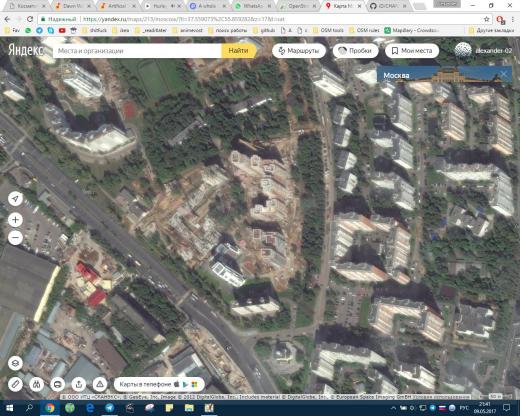
Task: Open the road events triangle icon
Action: pyautogui.click(x=100, y=384)
